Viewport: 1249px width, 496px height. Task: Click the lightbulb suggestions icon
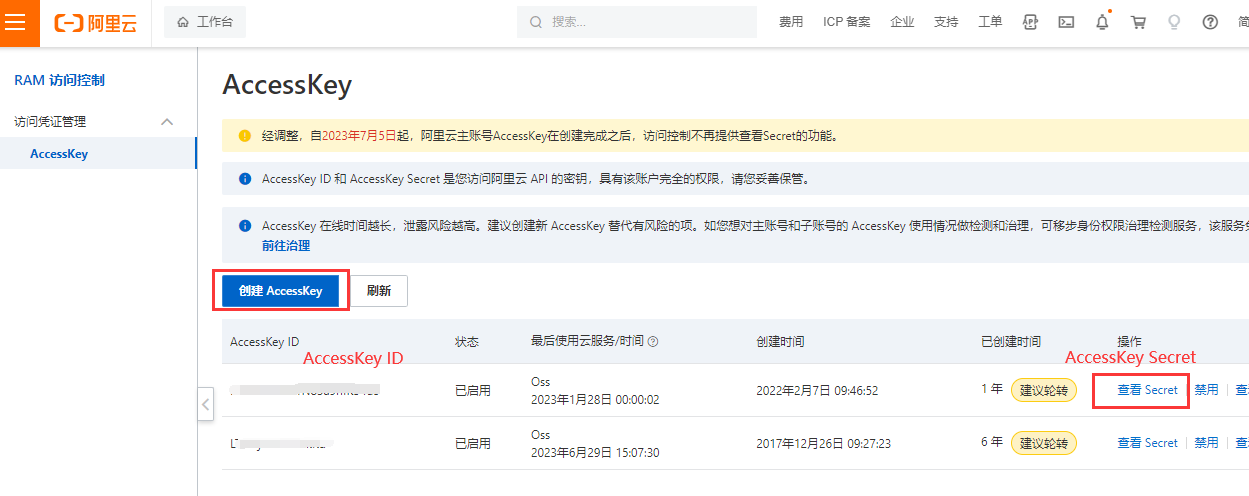coord(1174,22)
